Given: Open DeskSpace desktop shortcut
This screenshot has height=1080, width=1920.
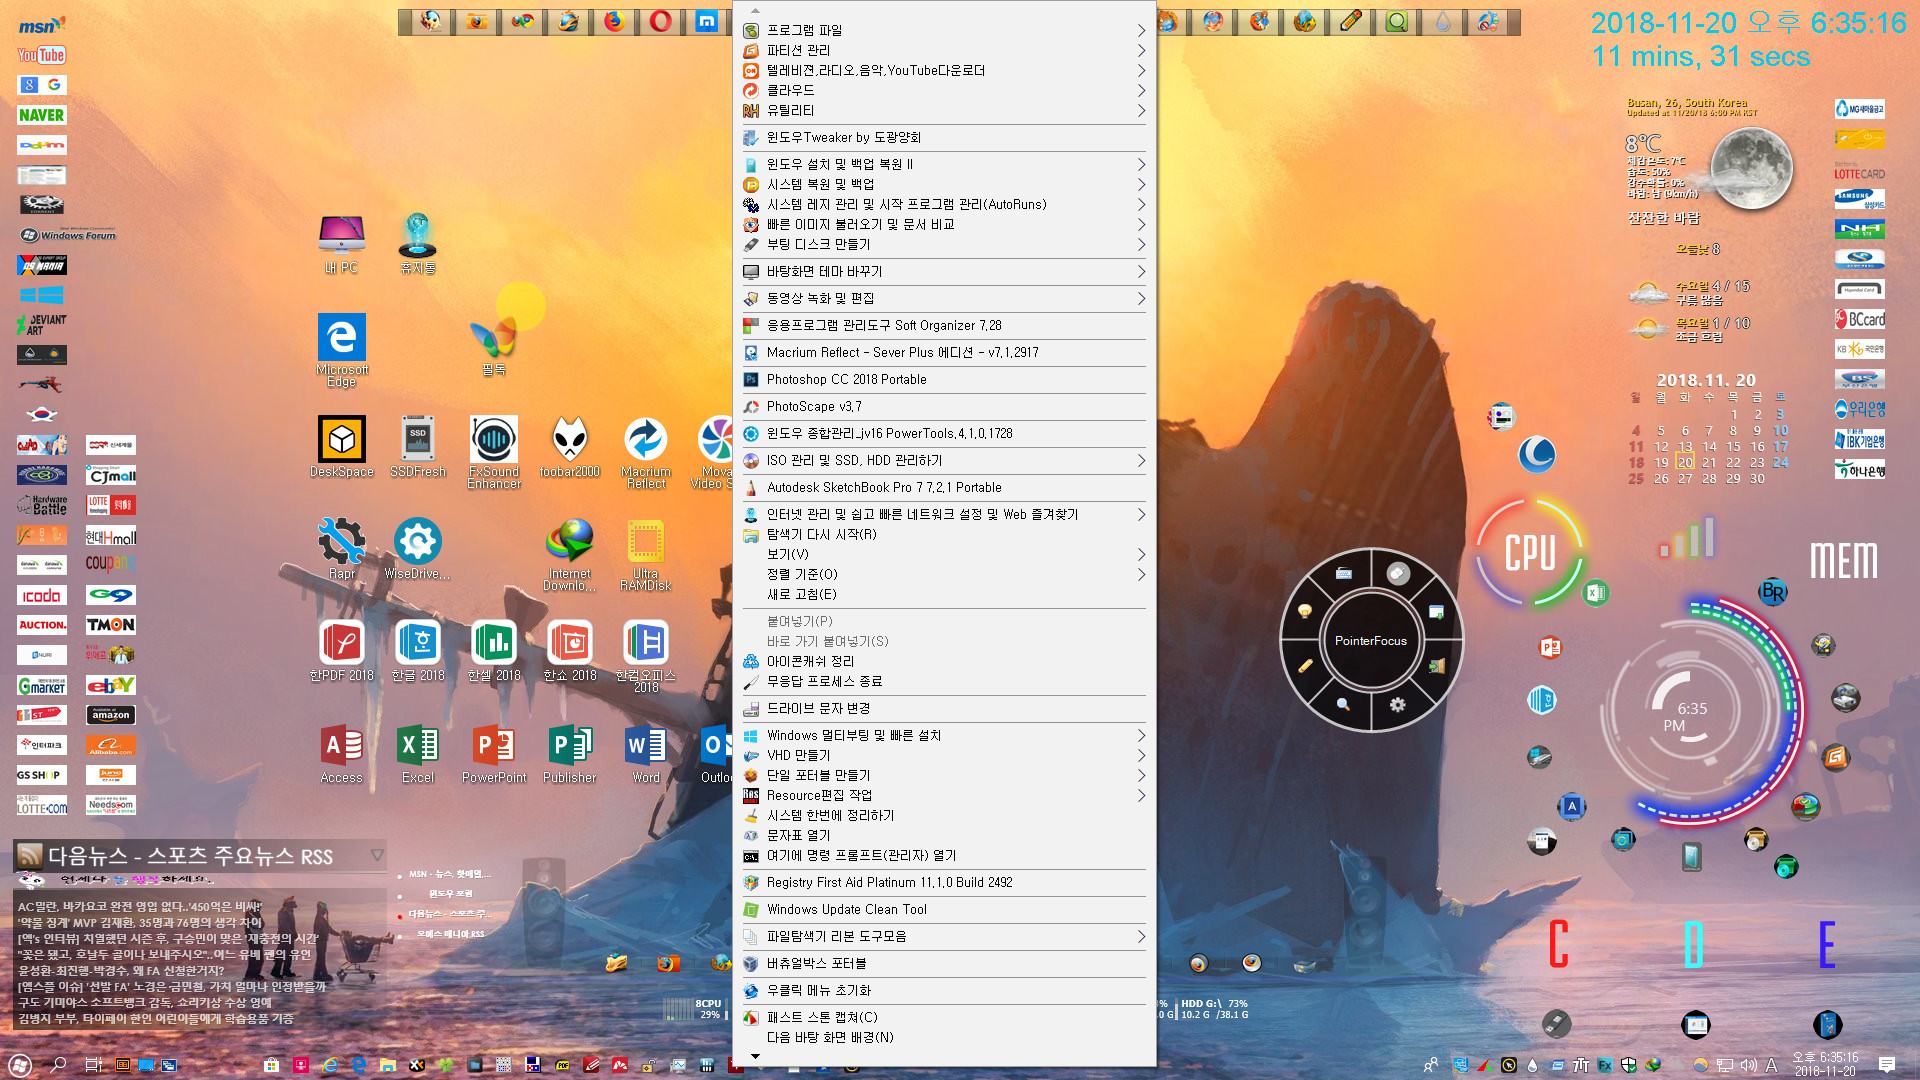Looking at the screenshot, I should [x=341, y=447].
